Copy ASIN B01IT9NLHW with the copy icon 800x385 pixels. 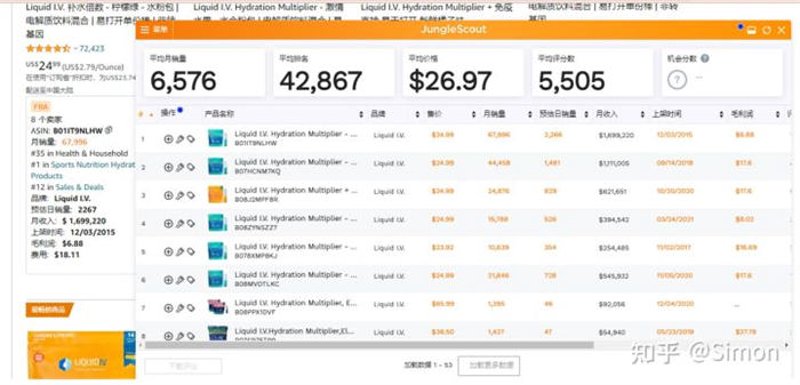pos(108,130)
